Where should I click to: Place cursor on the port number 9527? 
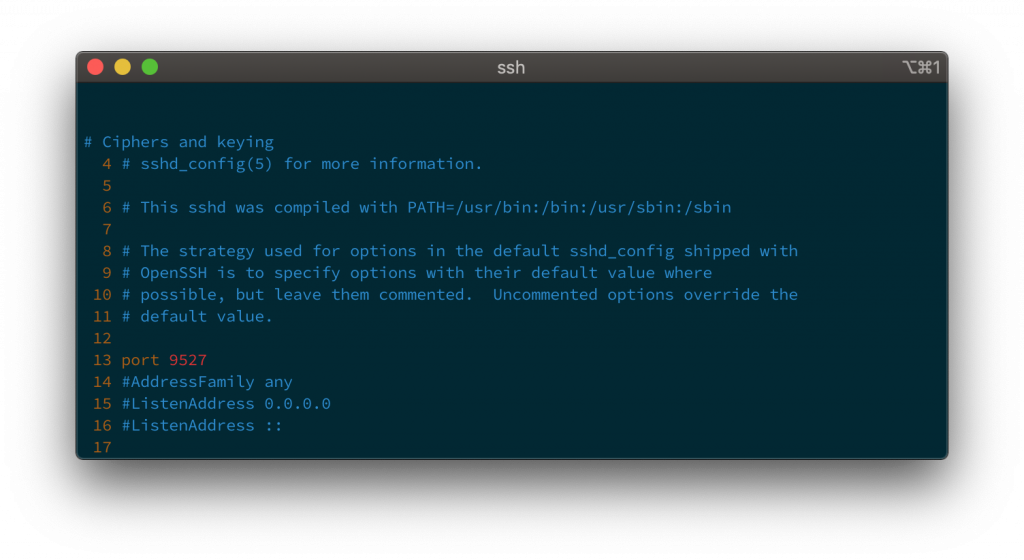[187, 360]
